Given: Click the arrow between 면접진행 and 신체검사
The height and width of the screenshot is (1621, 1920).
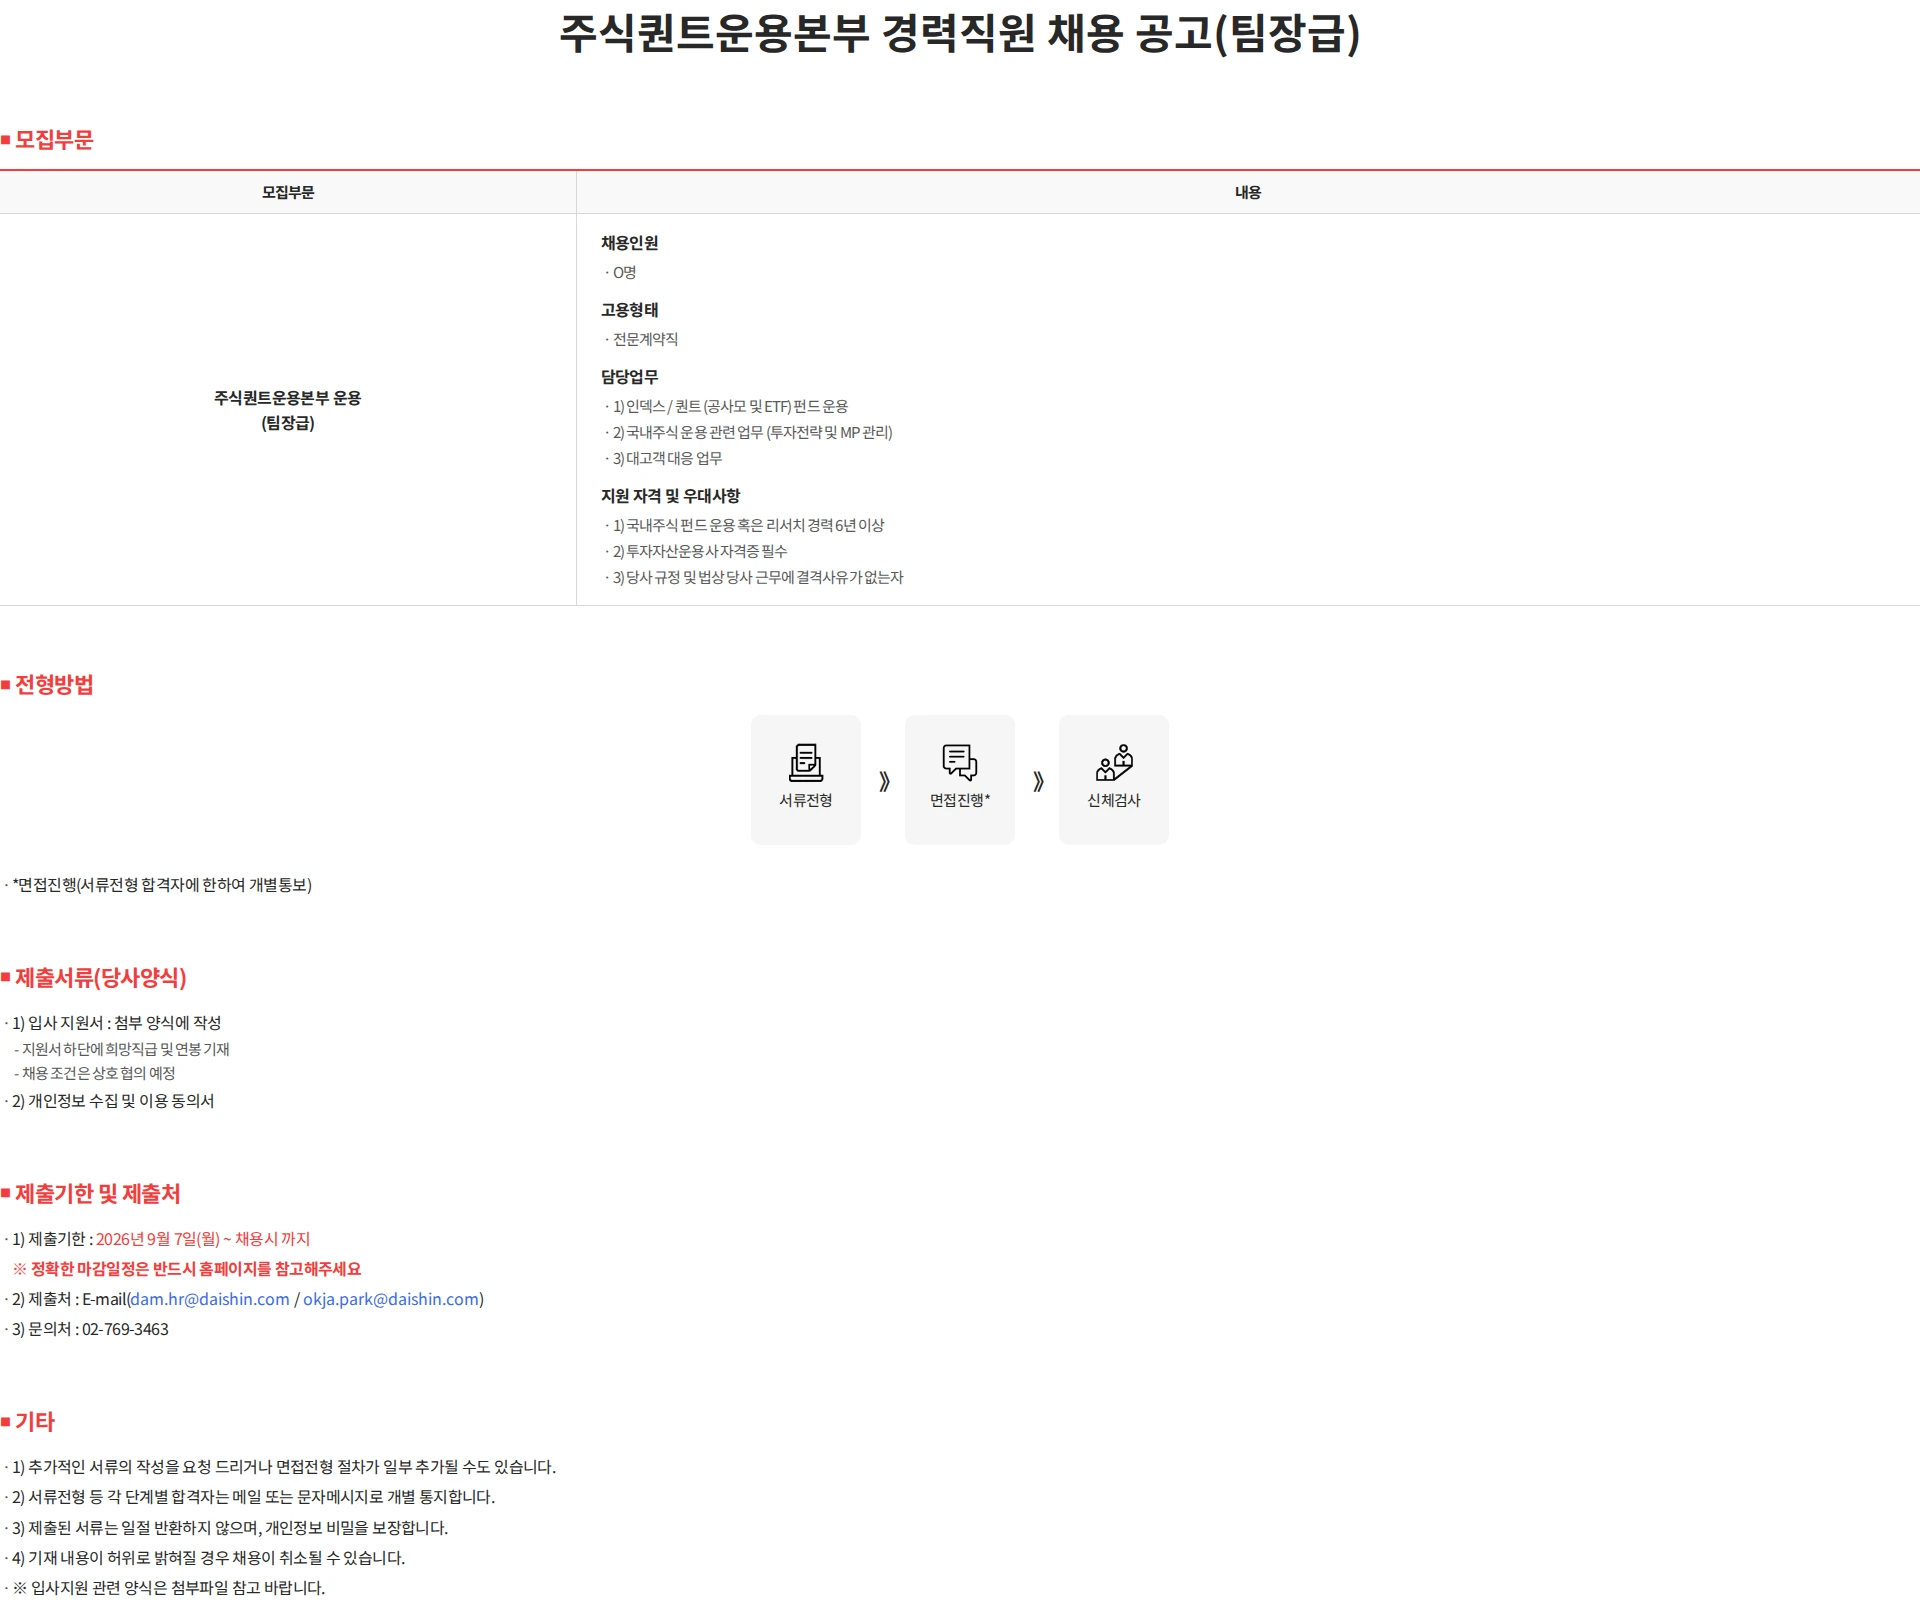Looking at the screenshot, I should tap(1038, 781).
